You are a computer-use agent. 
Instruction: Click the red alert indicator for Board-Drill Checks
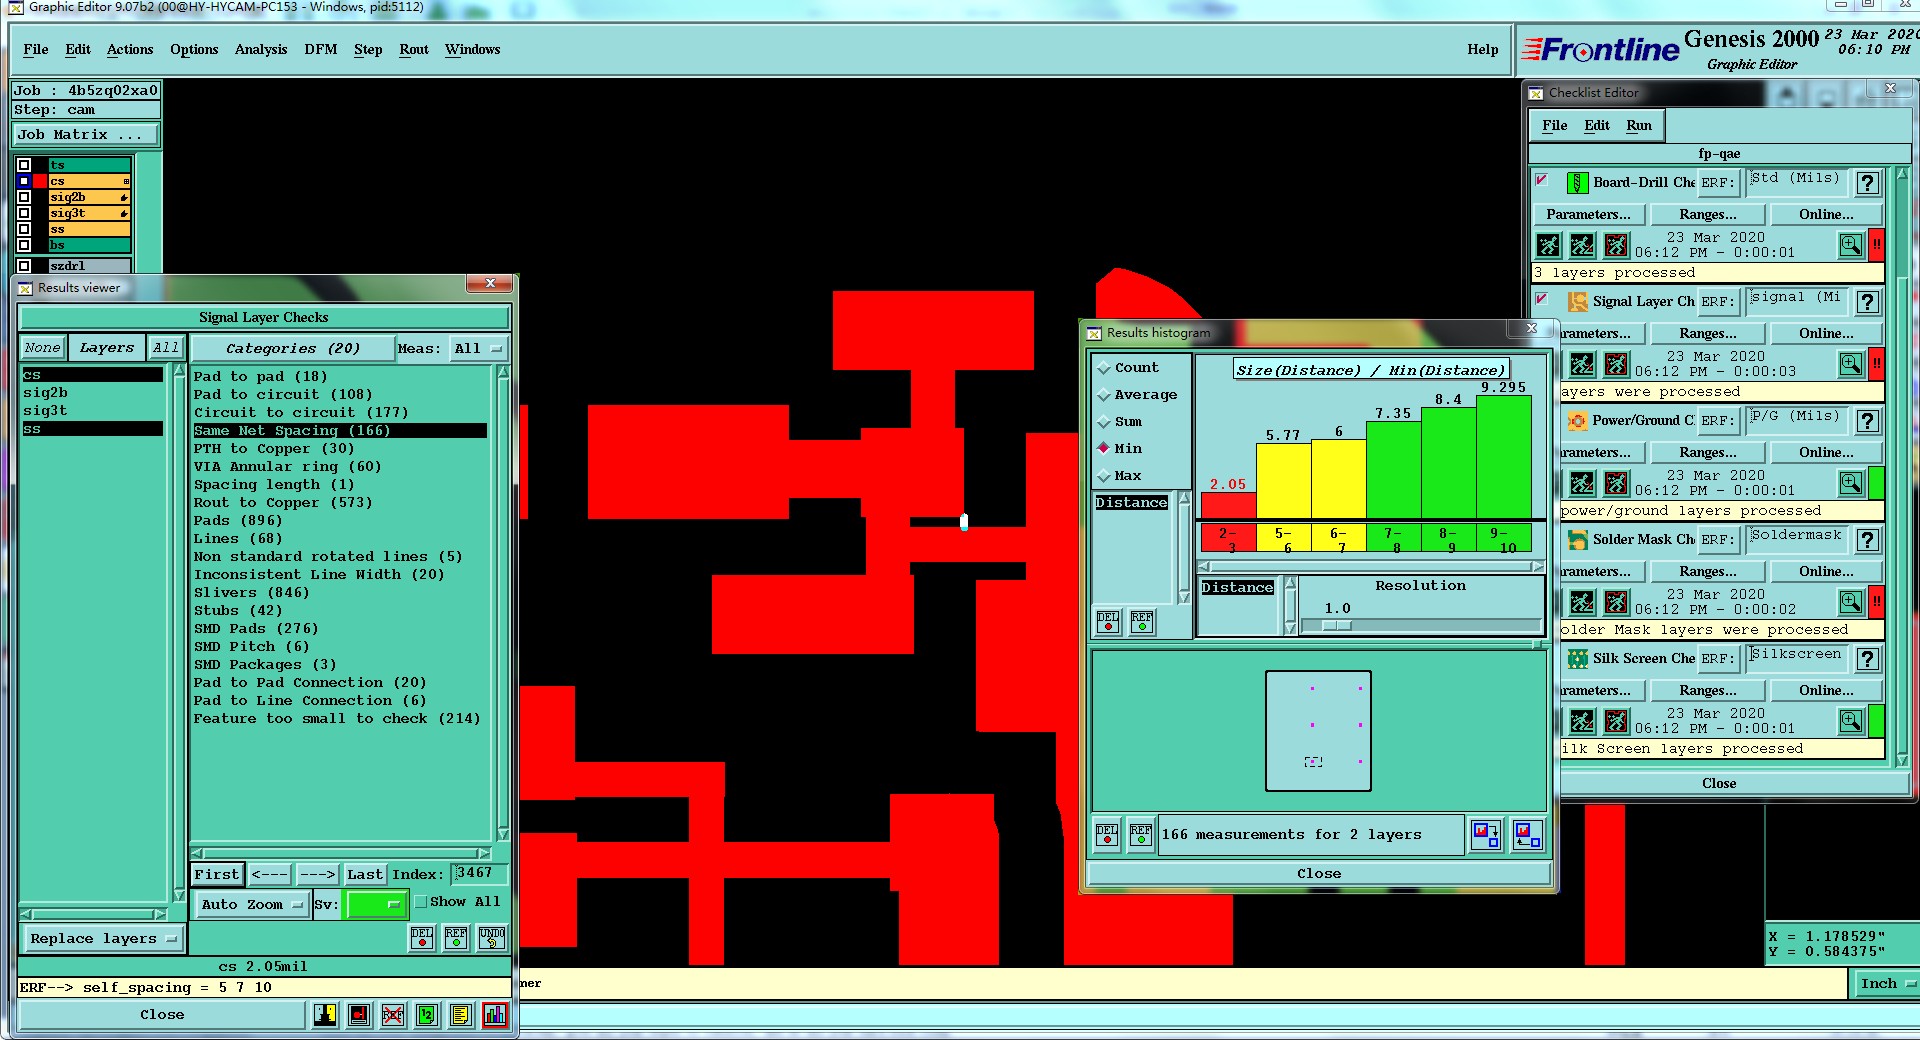click(x=1876, y=245)
